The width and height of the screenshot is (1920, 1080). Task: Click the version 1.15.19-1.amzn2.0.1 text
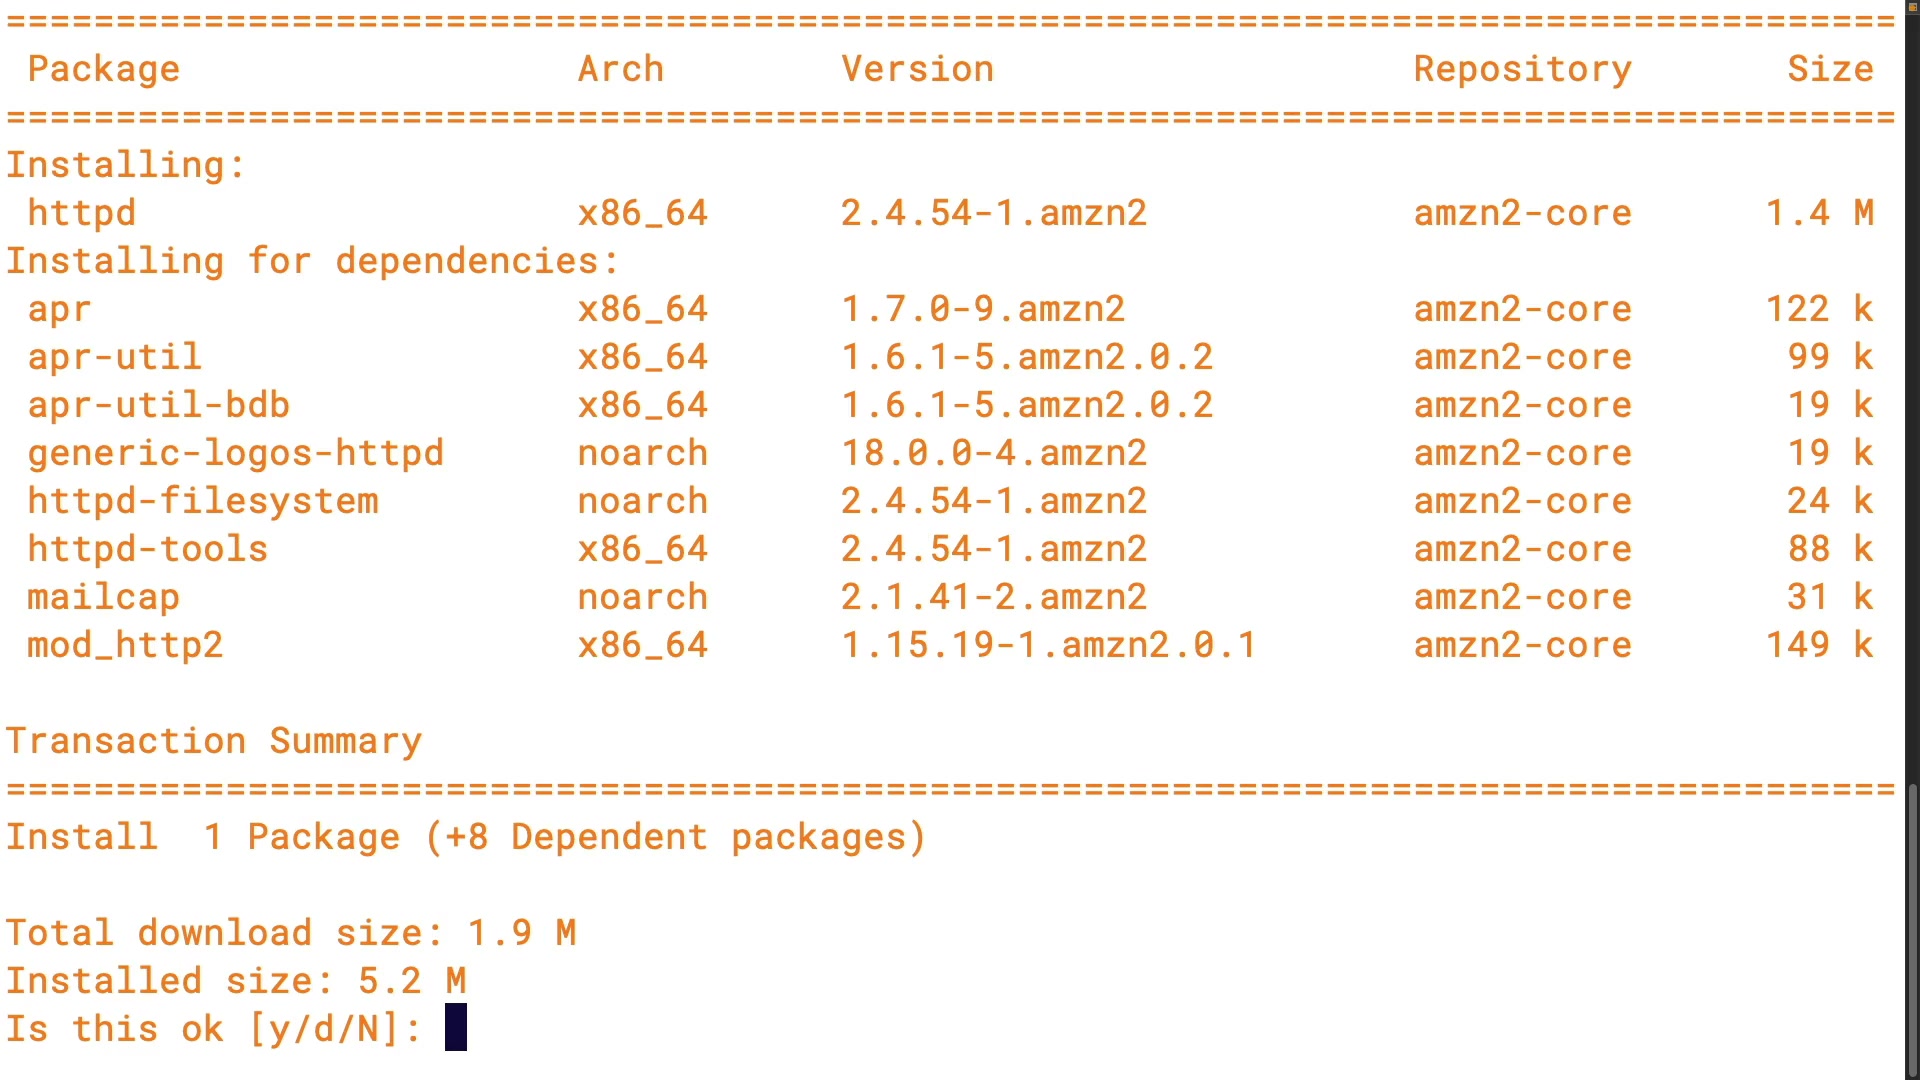(x=1048, y=645)
